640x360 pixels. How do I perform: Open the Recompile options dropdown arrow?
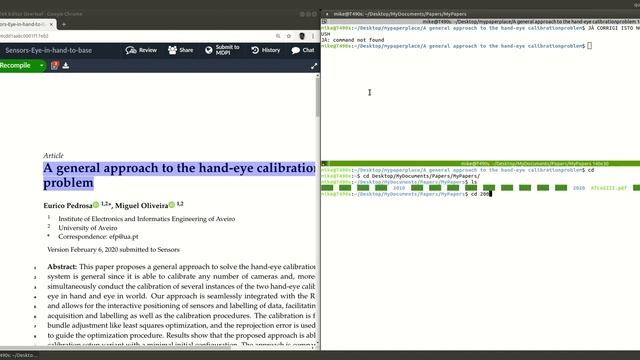pos(42,66)
